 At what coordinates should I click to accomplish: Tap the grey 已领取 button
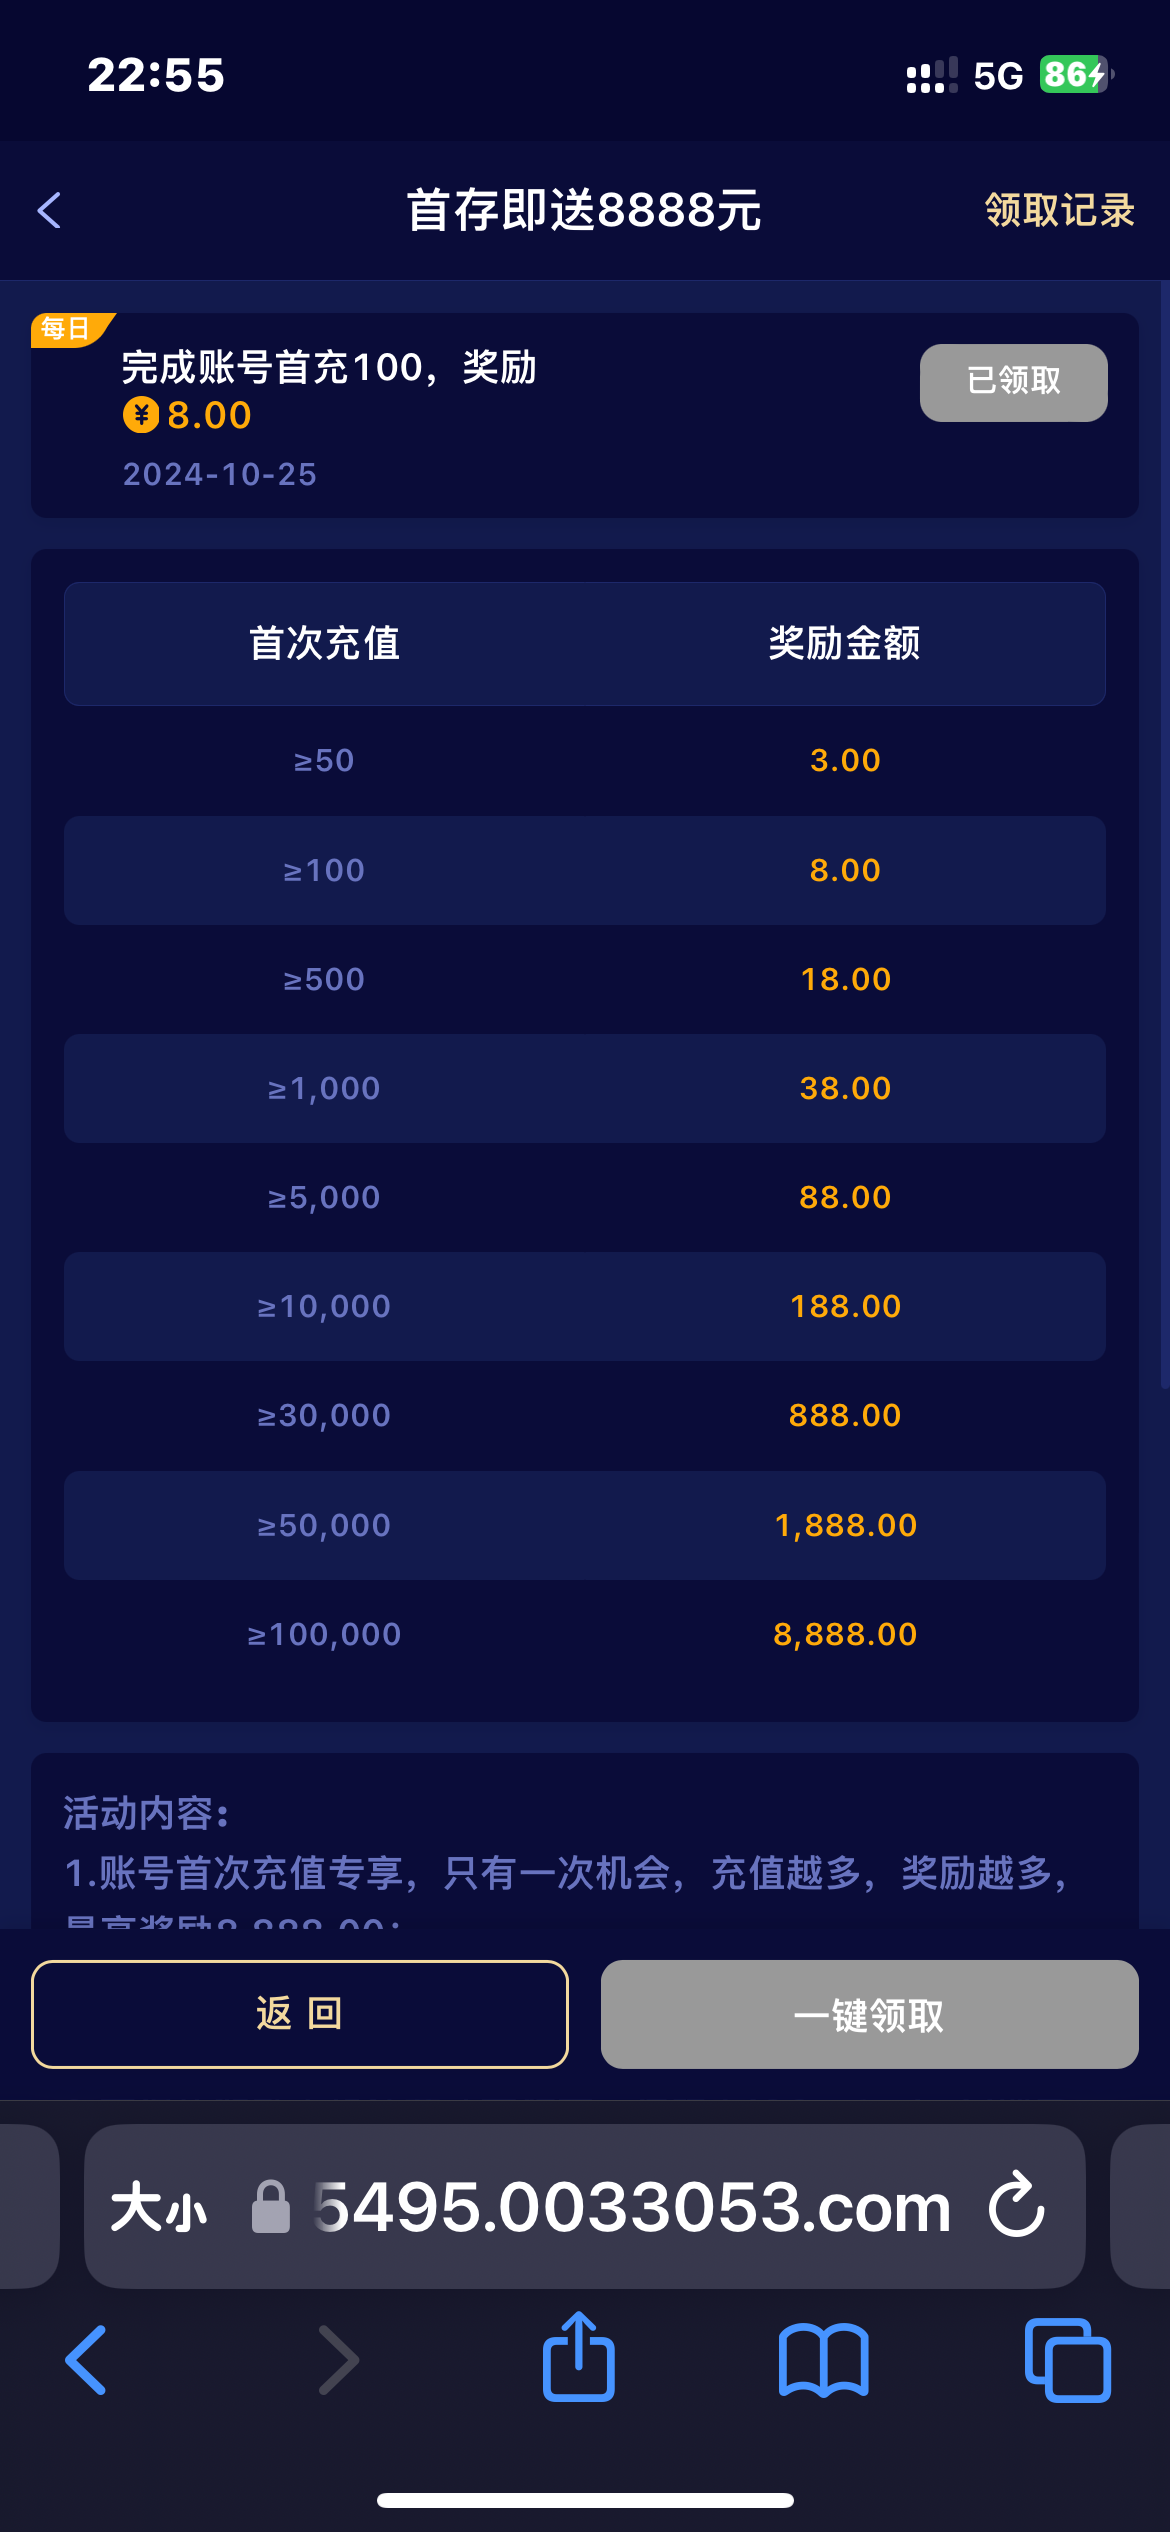(x=1013, y=382)
